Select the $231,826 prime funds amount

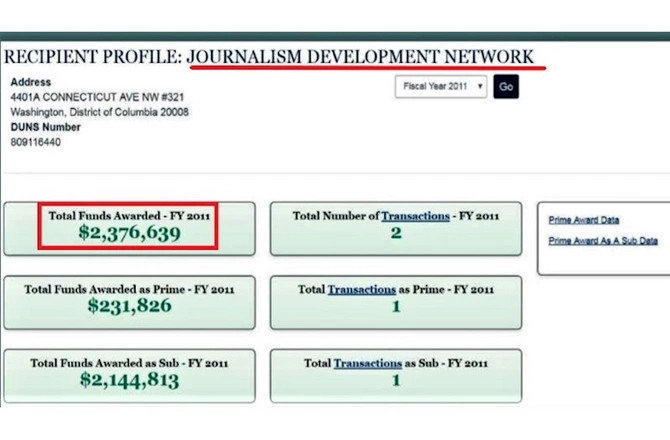[x=129, y=306]
